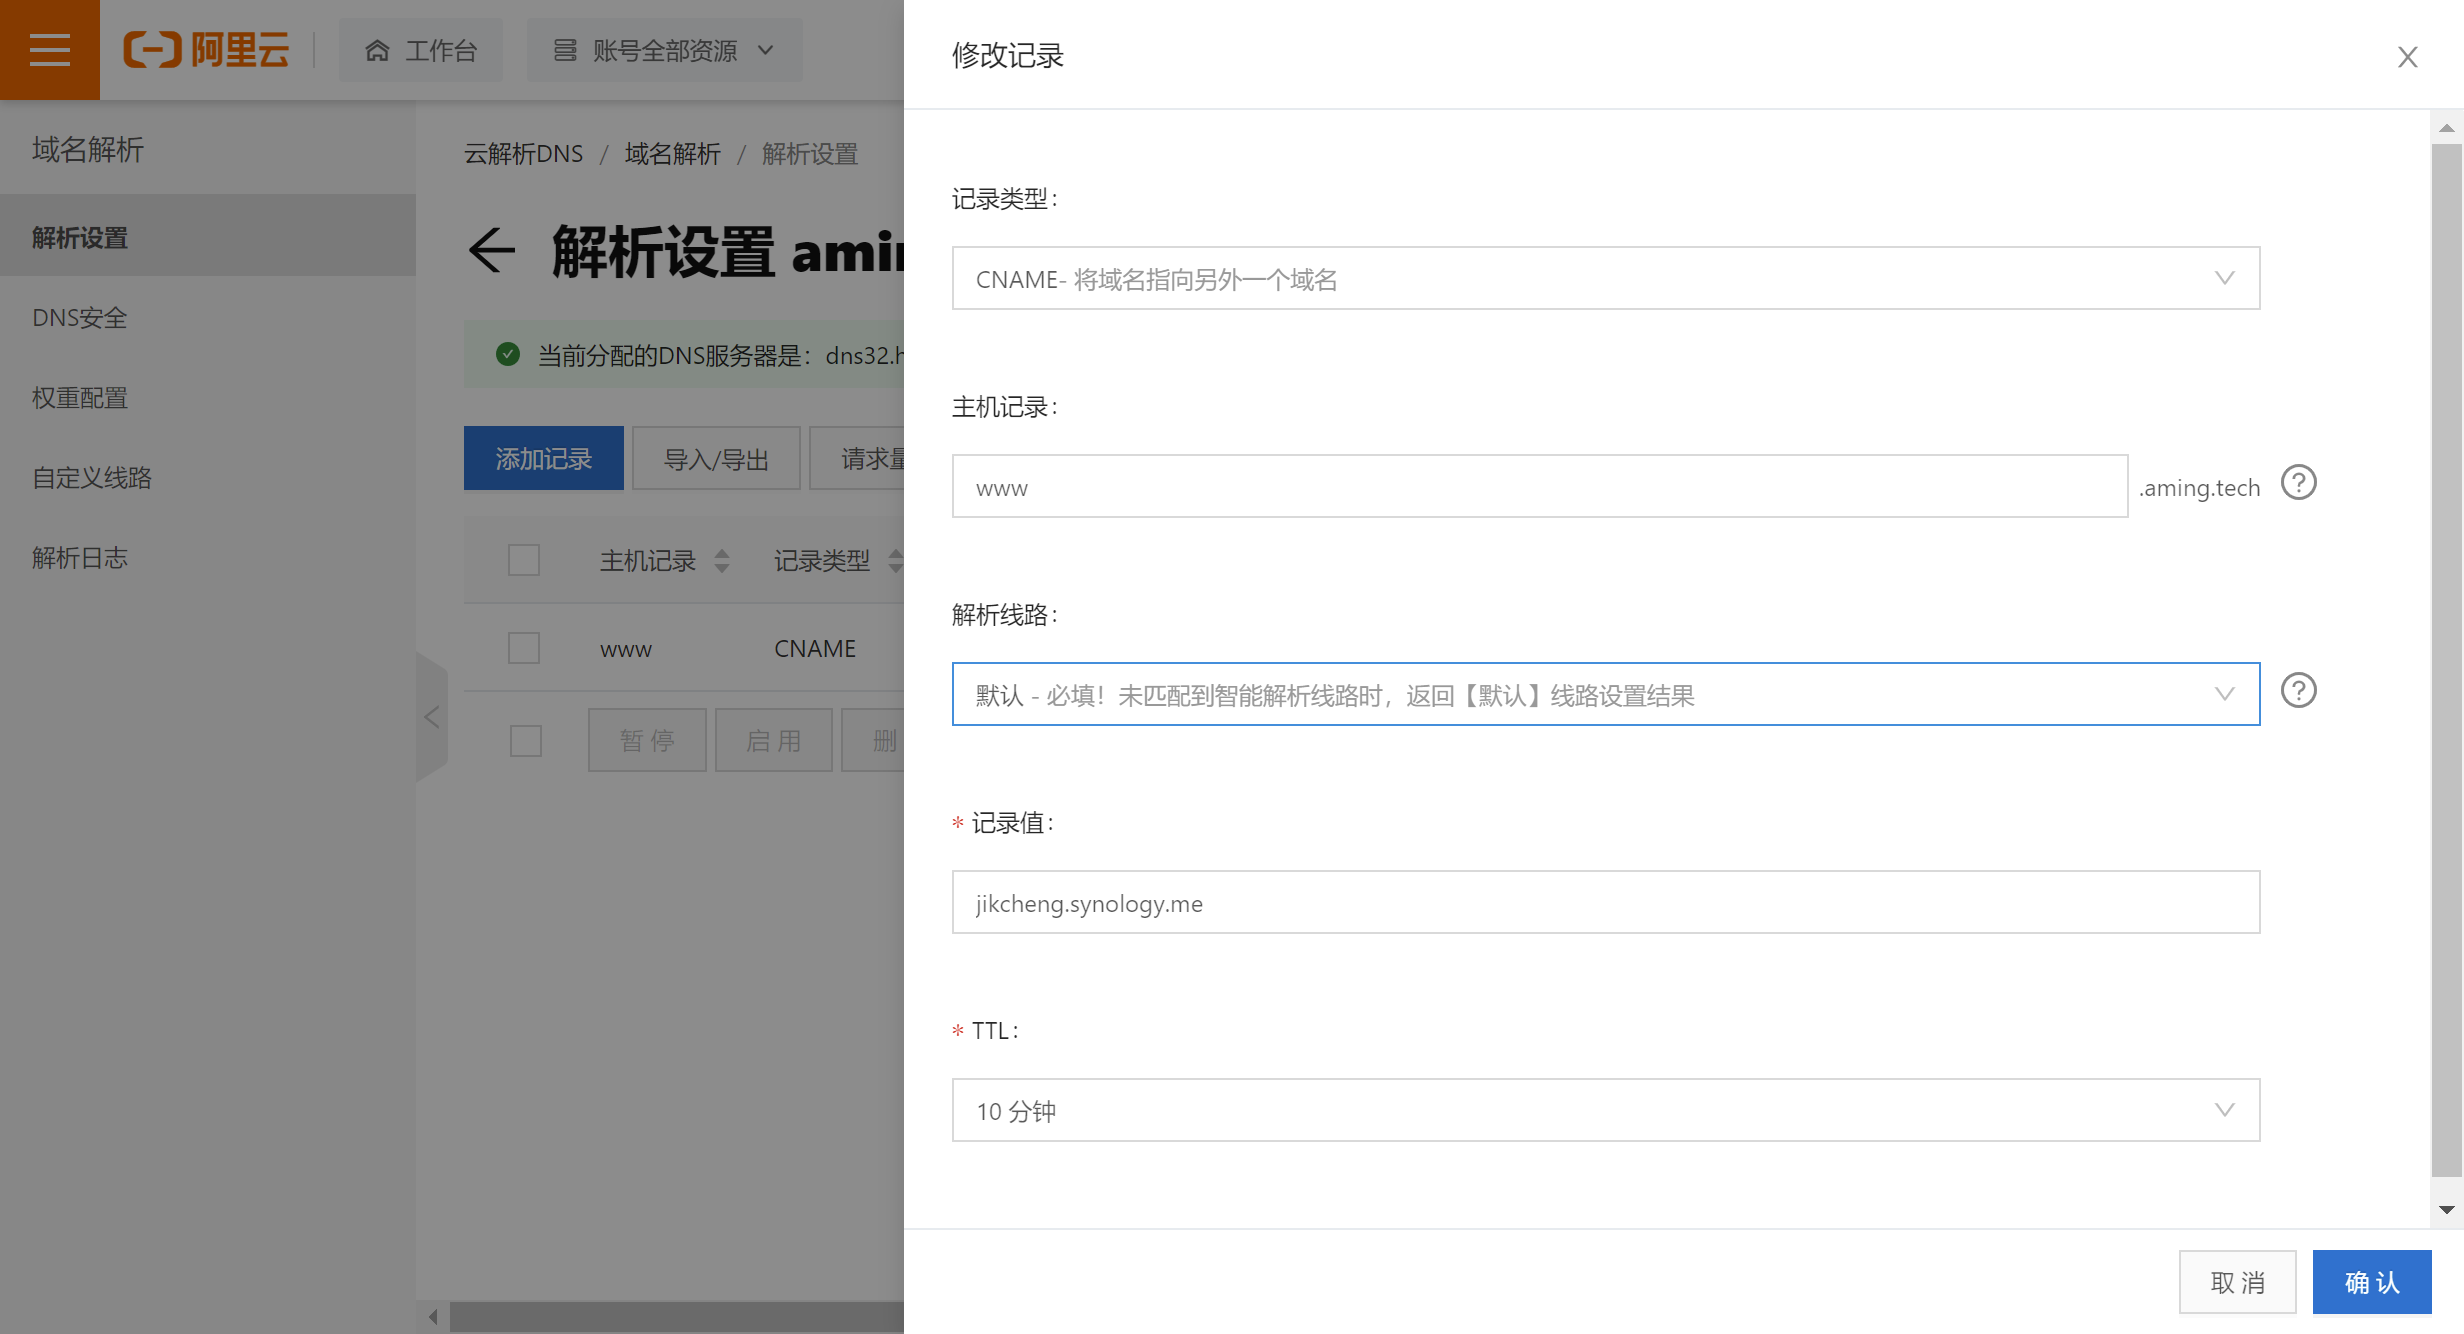Click the panel scrollbar up arrow
Image resolution: width=2464 pixels, height=1334 pixels.
pyautogui.click(x=2446, y=128)
